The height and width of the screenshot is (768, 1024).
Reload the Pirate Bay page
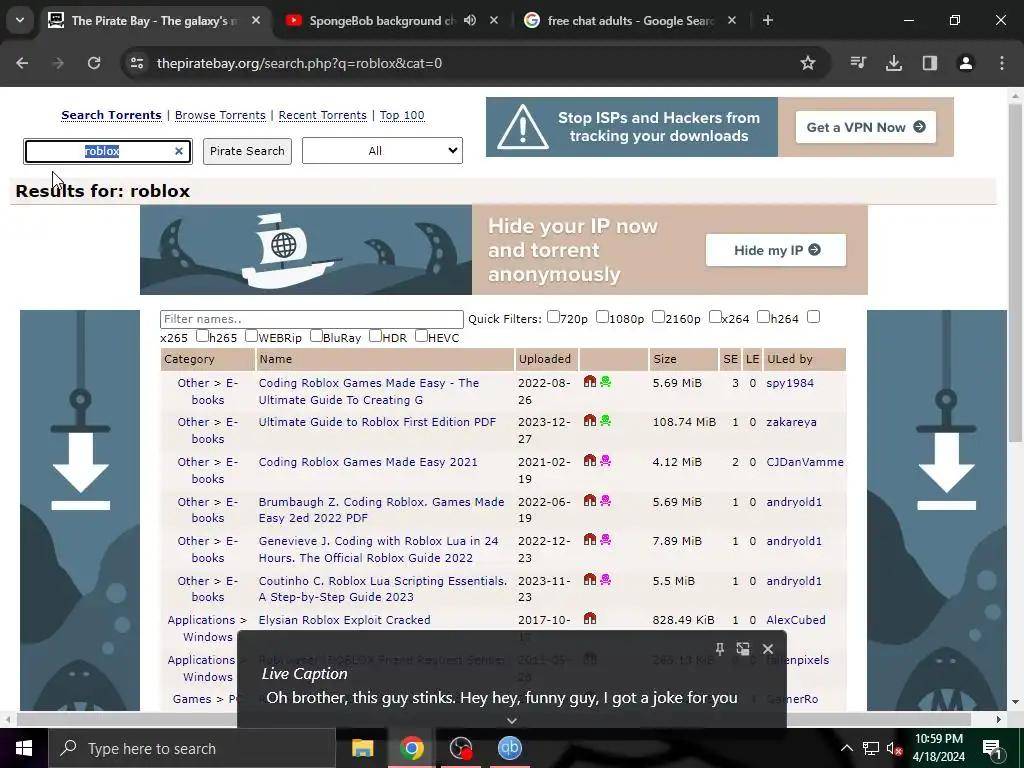tap(94, 63)
